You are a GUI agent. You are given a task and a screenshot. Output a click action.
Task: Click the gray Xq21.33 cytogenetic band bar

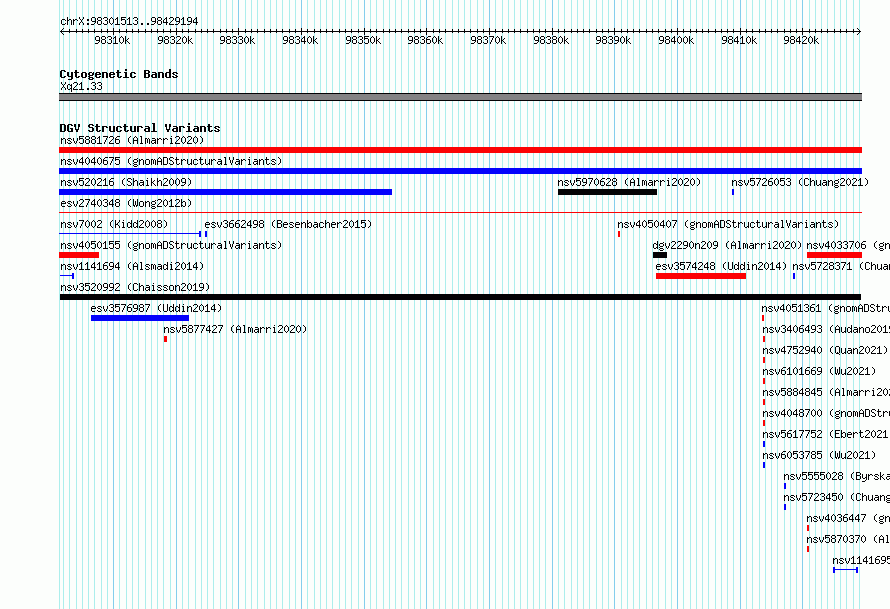460,97
